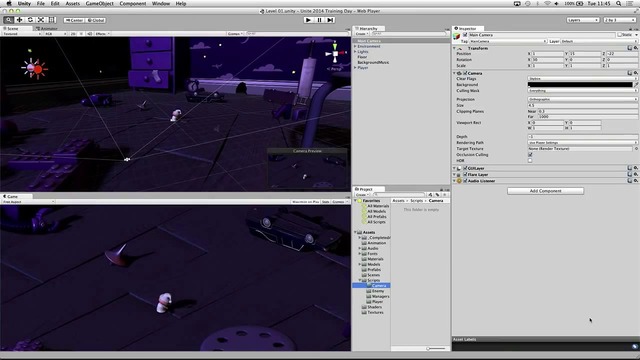The width and height of the screenshot is (640, 360).
Task: Toggle the Static checkbox
Action: [620, 35]
